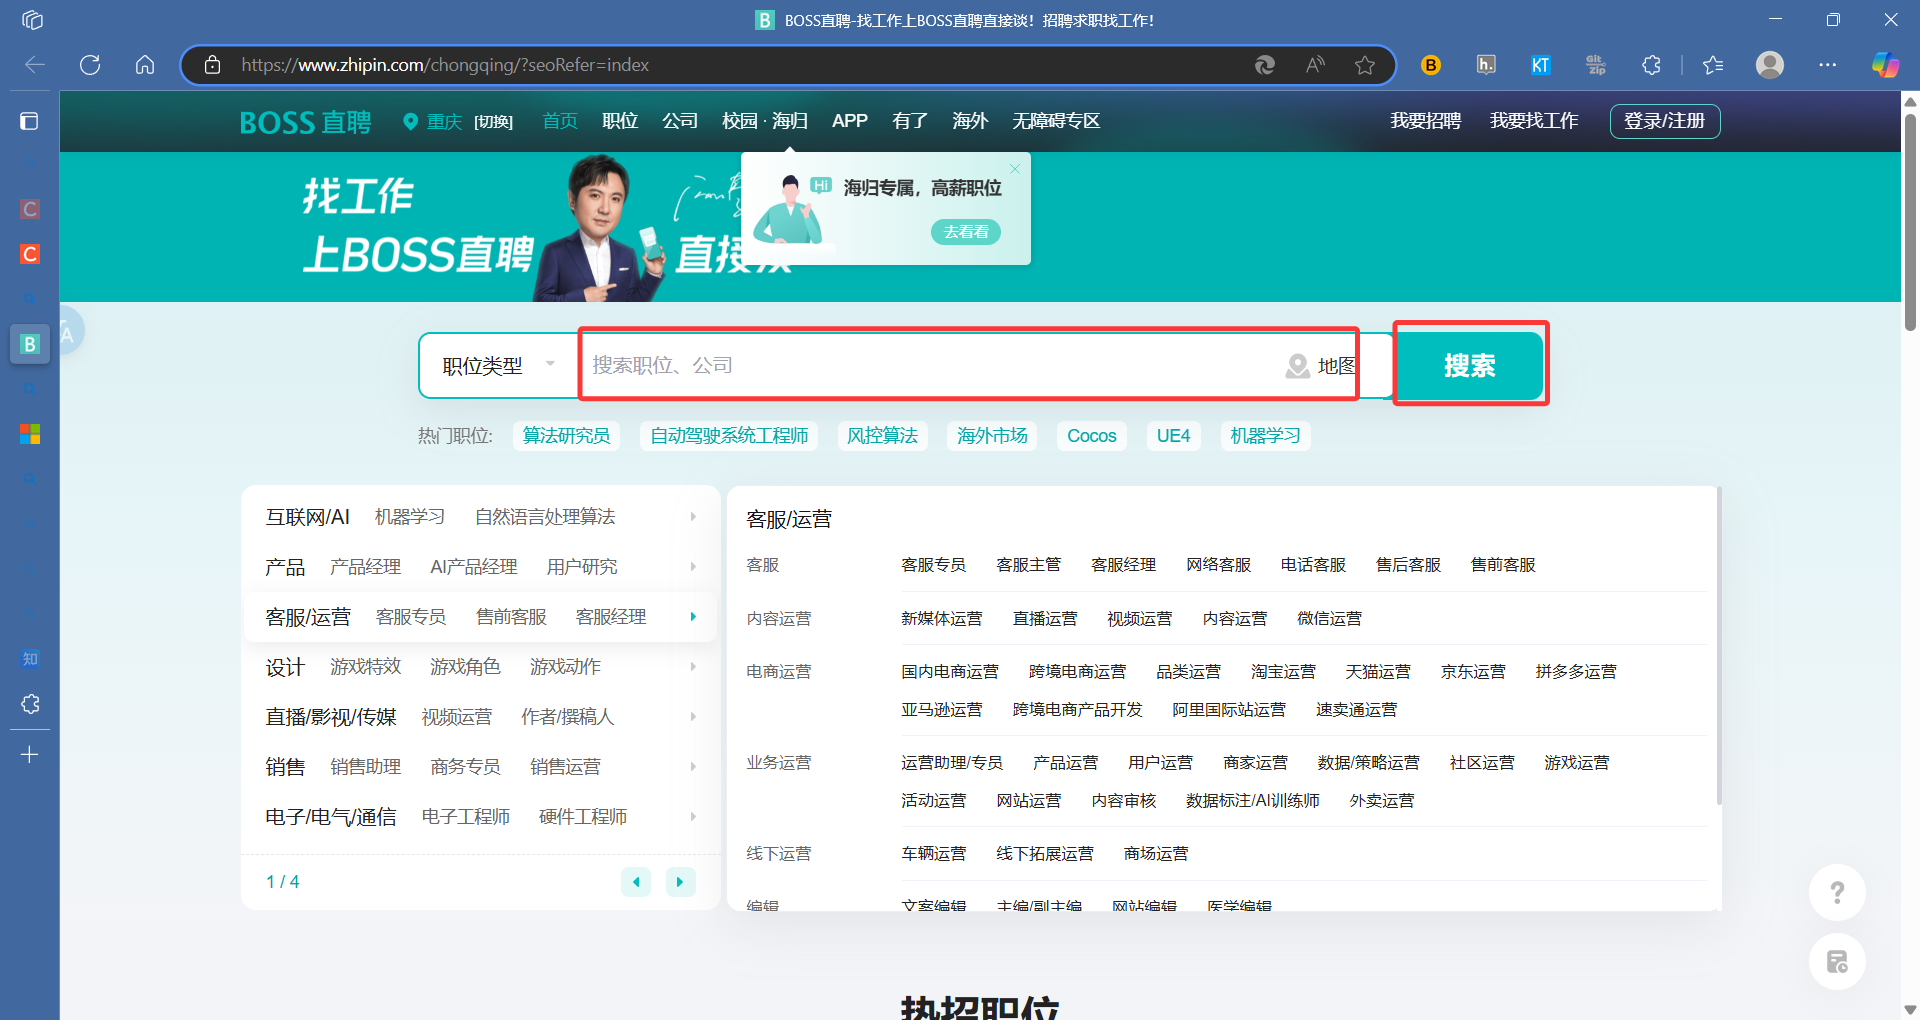The image size is (1920, 1020).
Task: Click 去看看 in the popup
Action: (x=966, y=232)
